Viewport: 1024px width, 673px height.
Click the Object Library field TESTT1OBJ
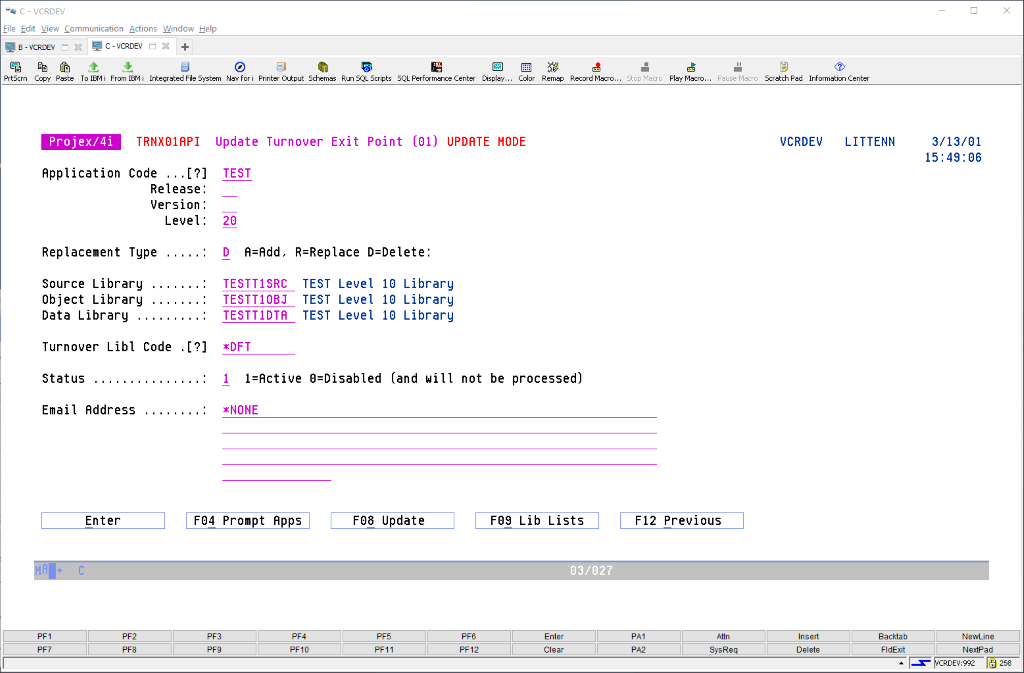(x=258, y=300)
